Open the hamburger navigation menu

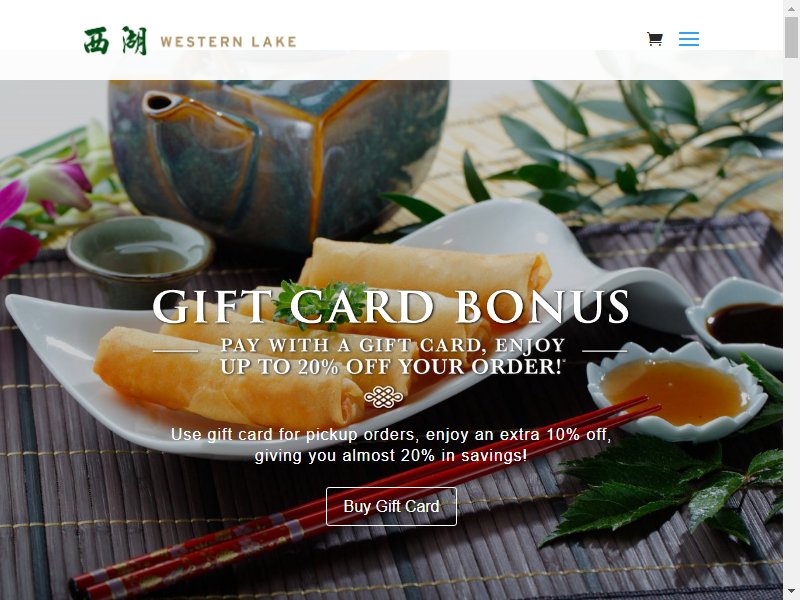(689, 39)
